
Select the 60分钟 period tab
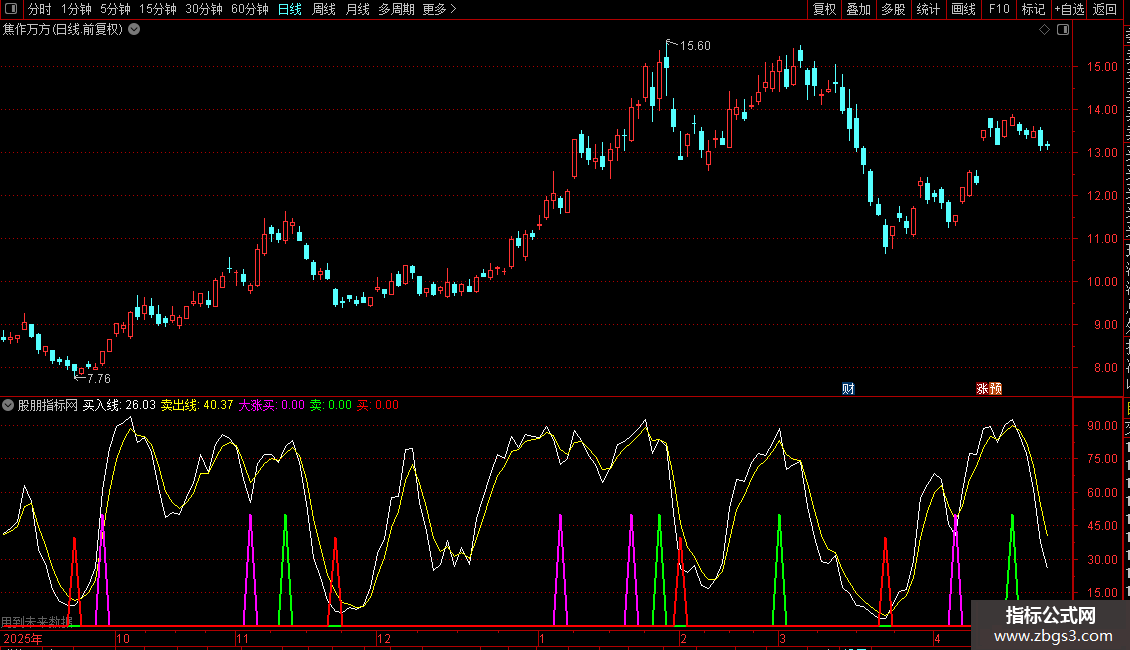point(249,9)
